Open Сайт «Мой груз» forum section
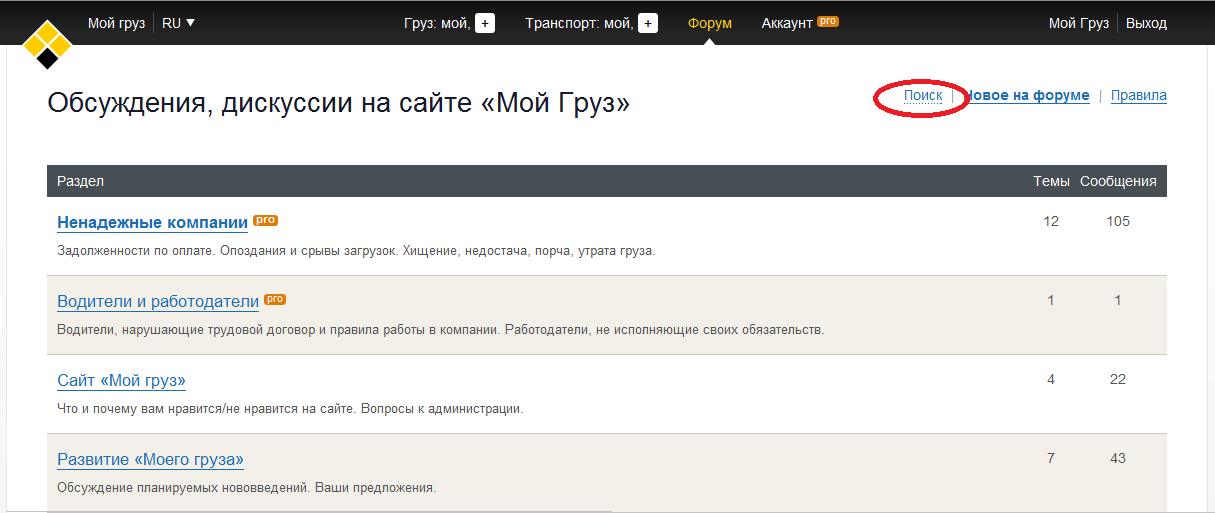1215x513 pixels. click(x=121, y=380)
